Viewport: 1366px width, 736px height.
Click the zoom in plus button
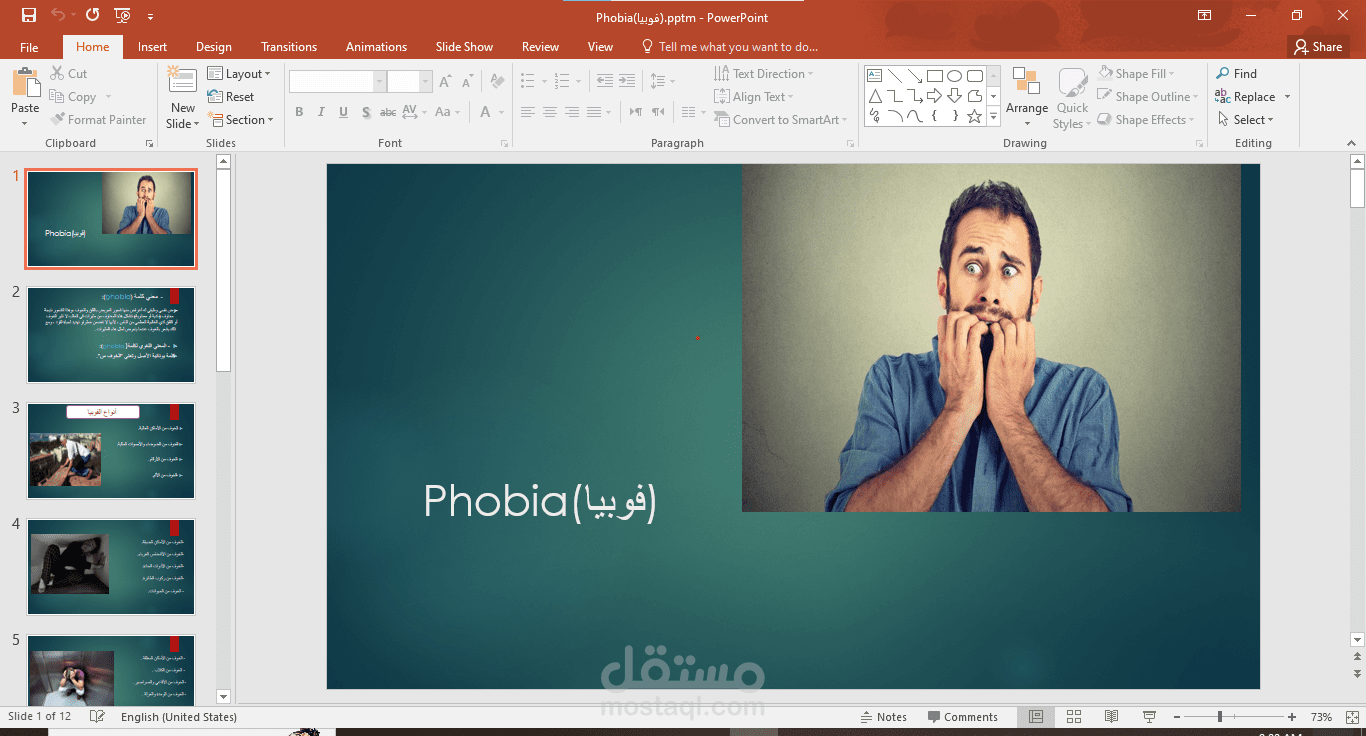click(1292, 717)
